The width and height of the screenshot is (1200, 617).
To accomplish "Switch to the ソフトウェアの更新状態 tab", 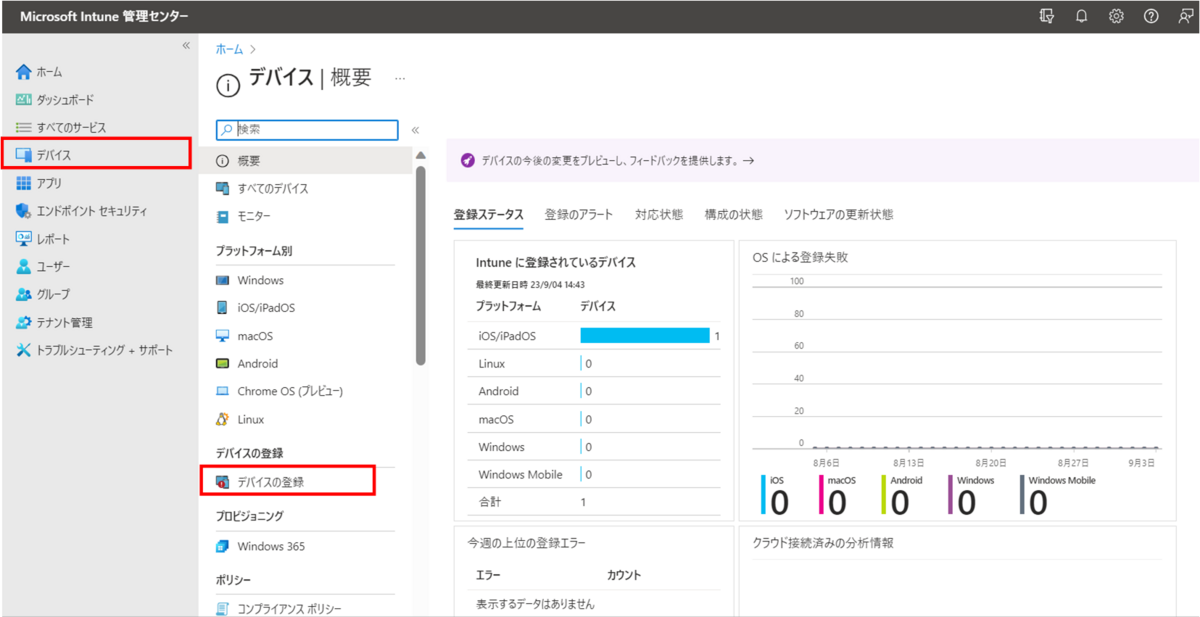I will pos(838,215).
